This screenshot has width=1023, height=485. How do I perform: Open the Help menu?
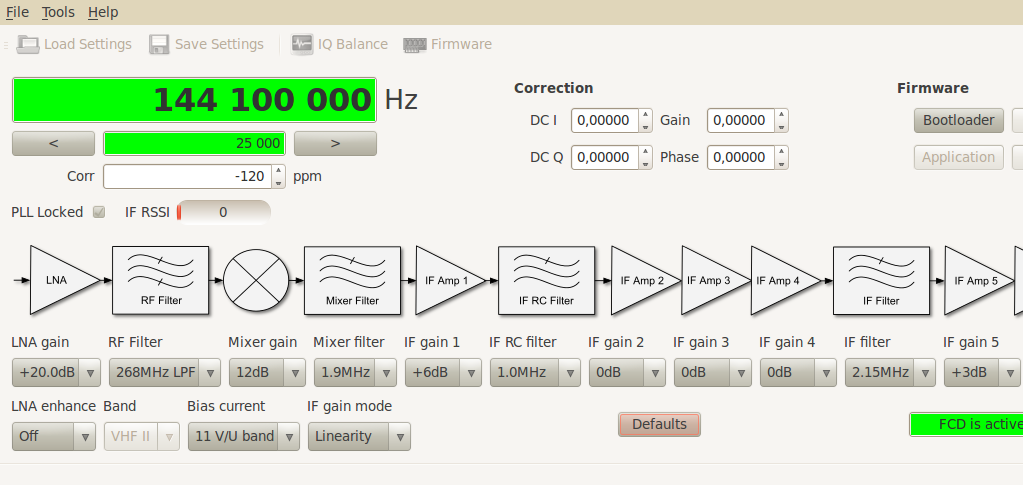tap(103, 12)
